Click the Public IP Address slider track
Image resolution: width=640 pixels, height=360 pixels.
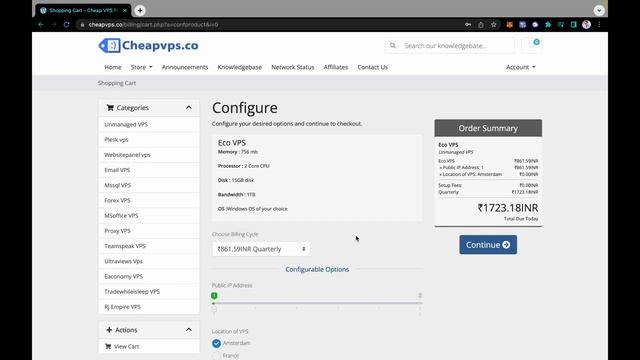(x=317, y=303)
